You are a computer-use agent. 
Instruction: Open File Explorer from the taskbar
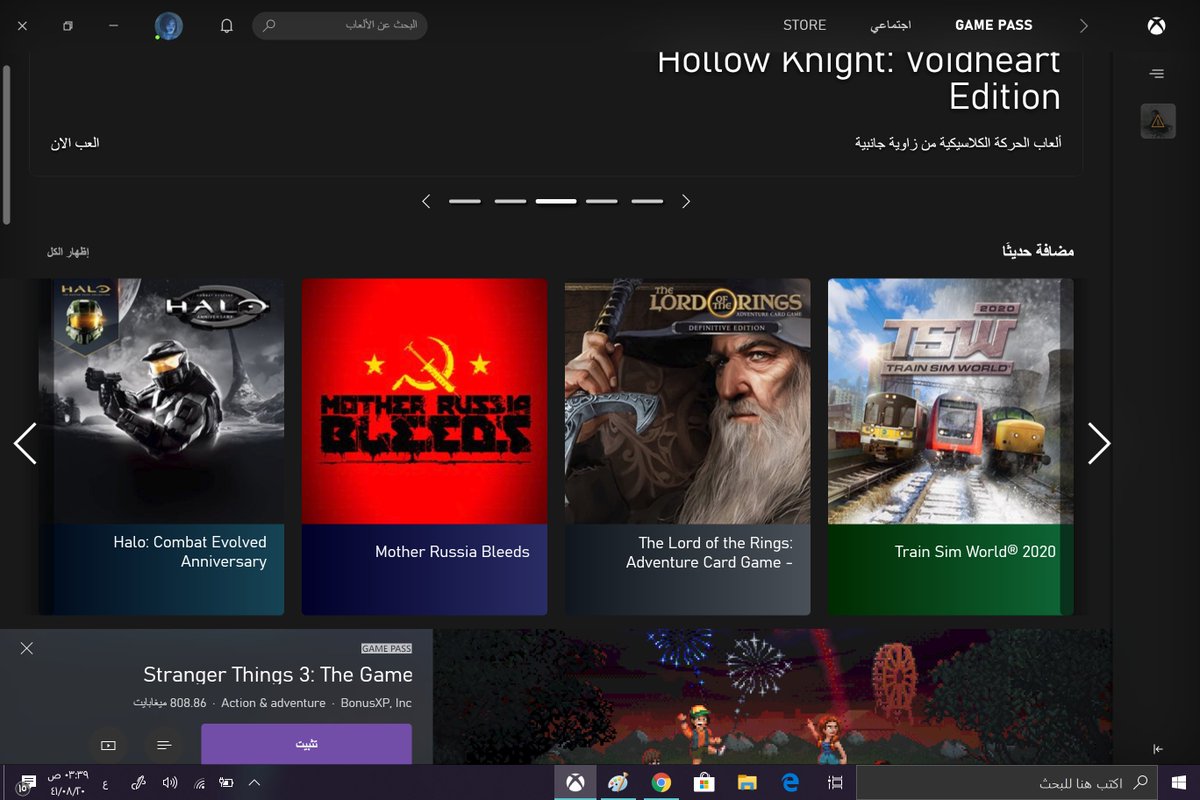click(x=747, y=783)
